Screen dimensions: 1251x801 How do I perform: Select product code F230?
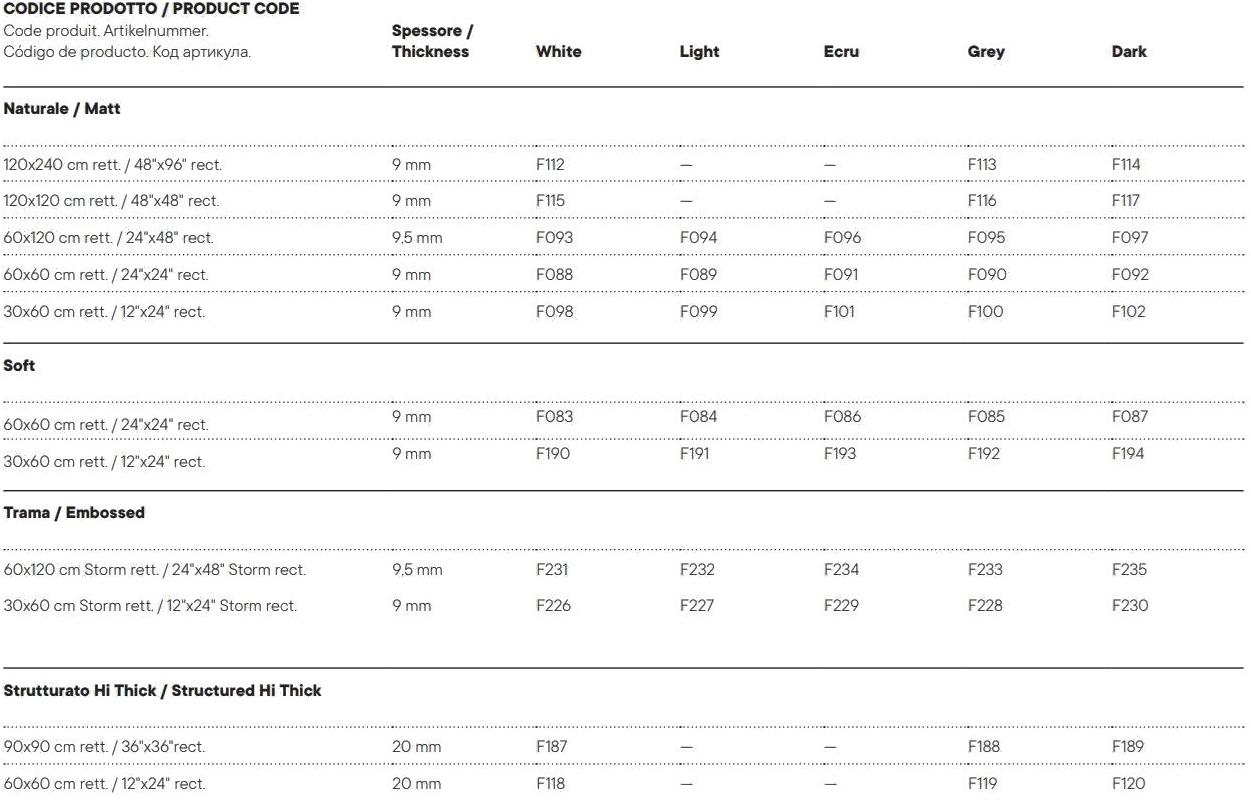point(1130,606)
